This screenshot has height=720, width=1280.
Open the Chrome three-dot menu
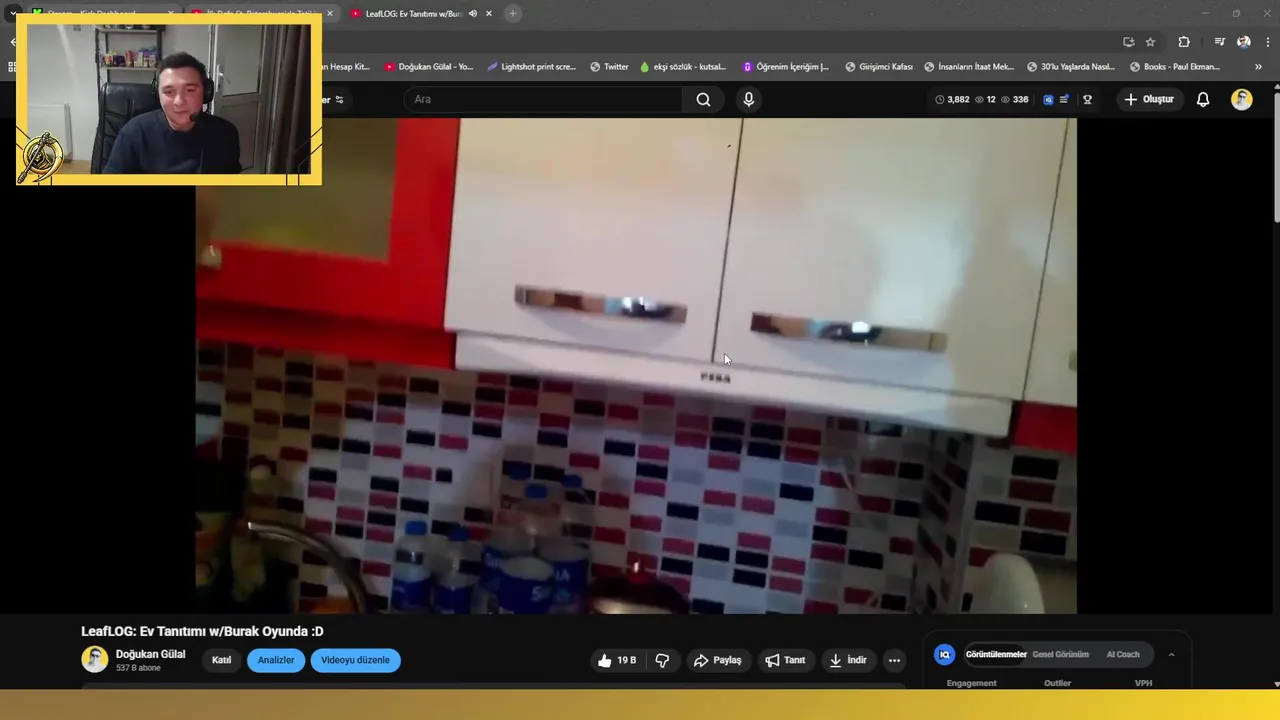(1268, 42)
